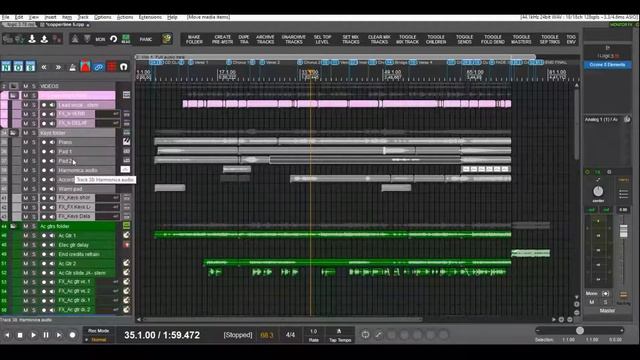Click the icon on the Harmonica audio track
640x360 pixels.
(125, 169)
